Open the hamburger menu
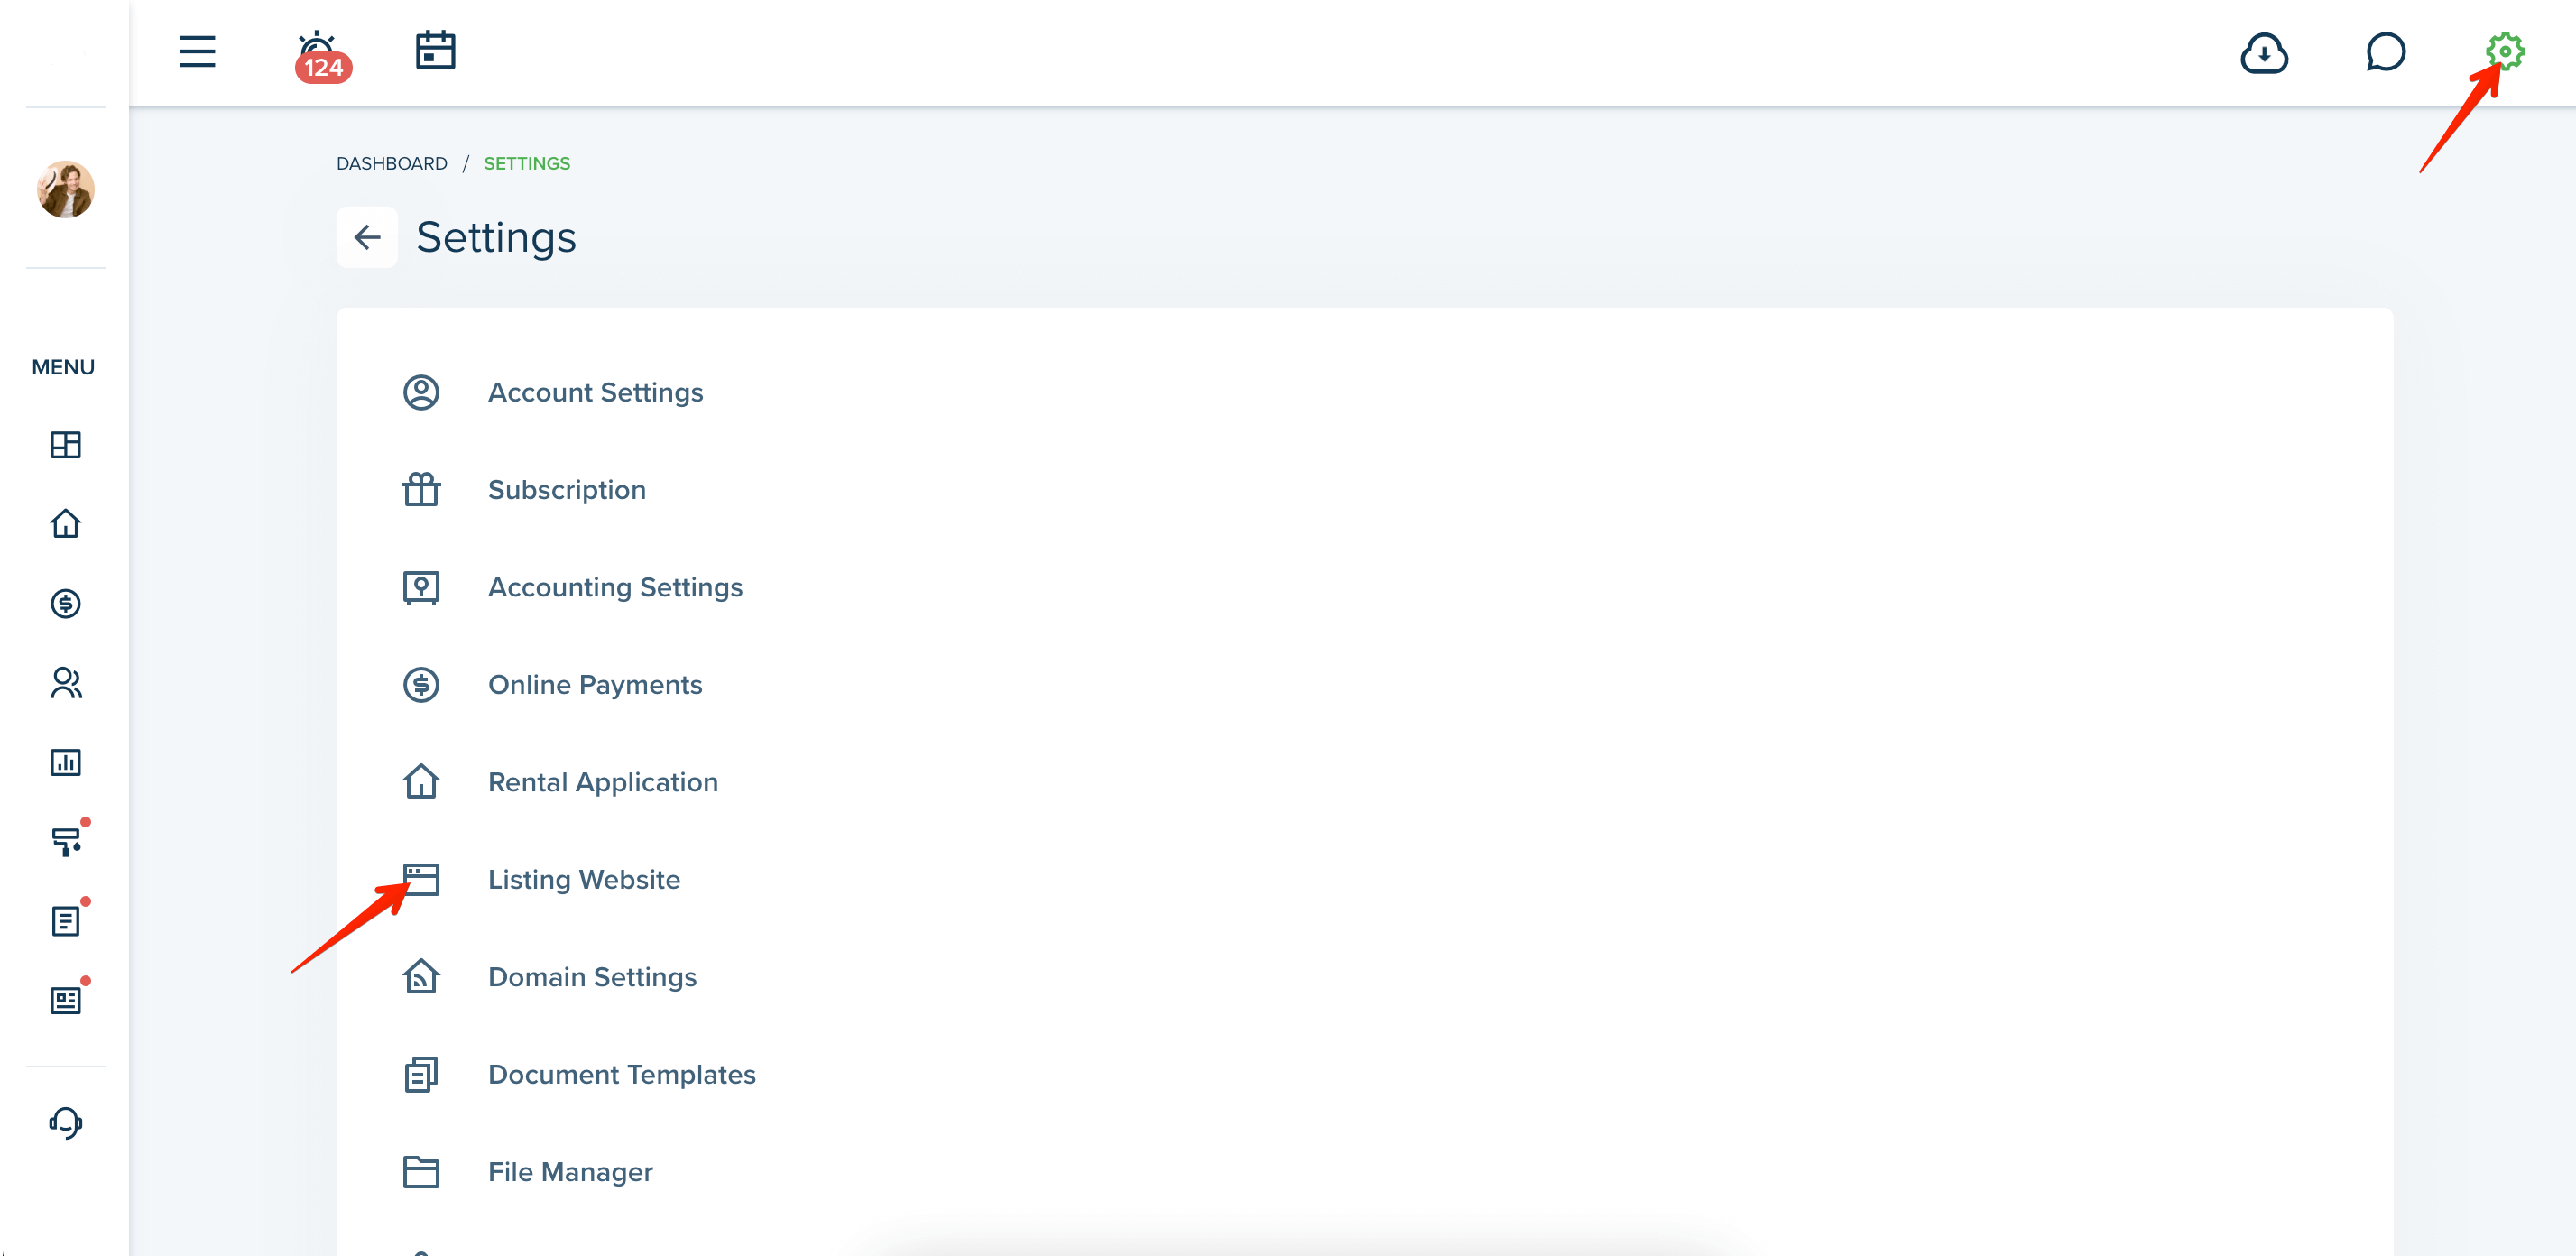Viewport: 2576px width, 1256px height. click(x=197, y=51)
